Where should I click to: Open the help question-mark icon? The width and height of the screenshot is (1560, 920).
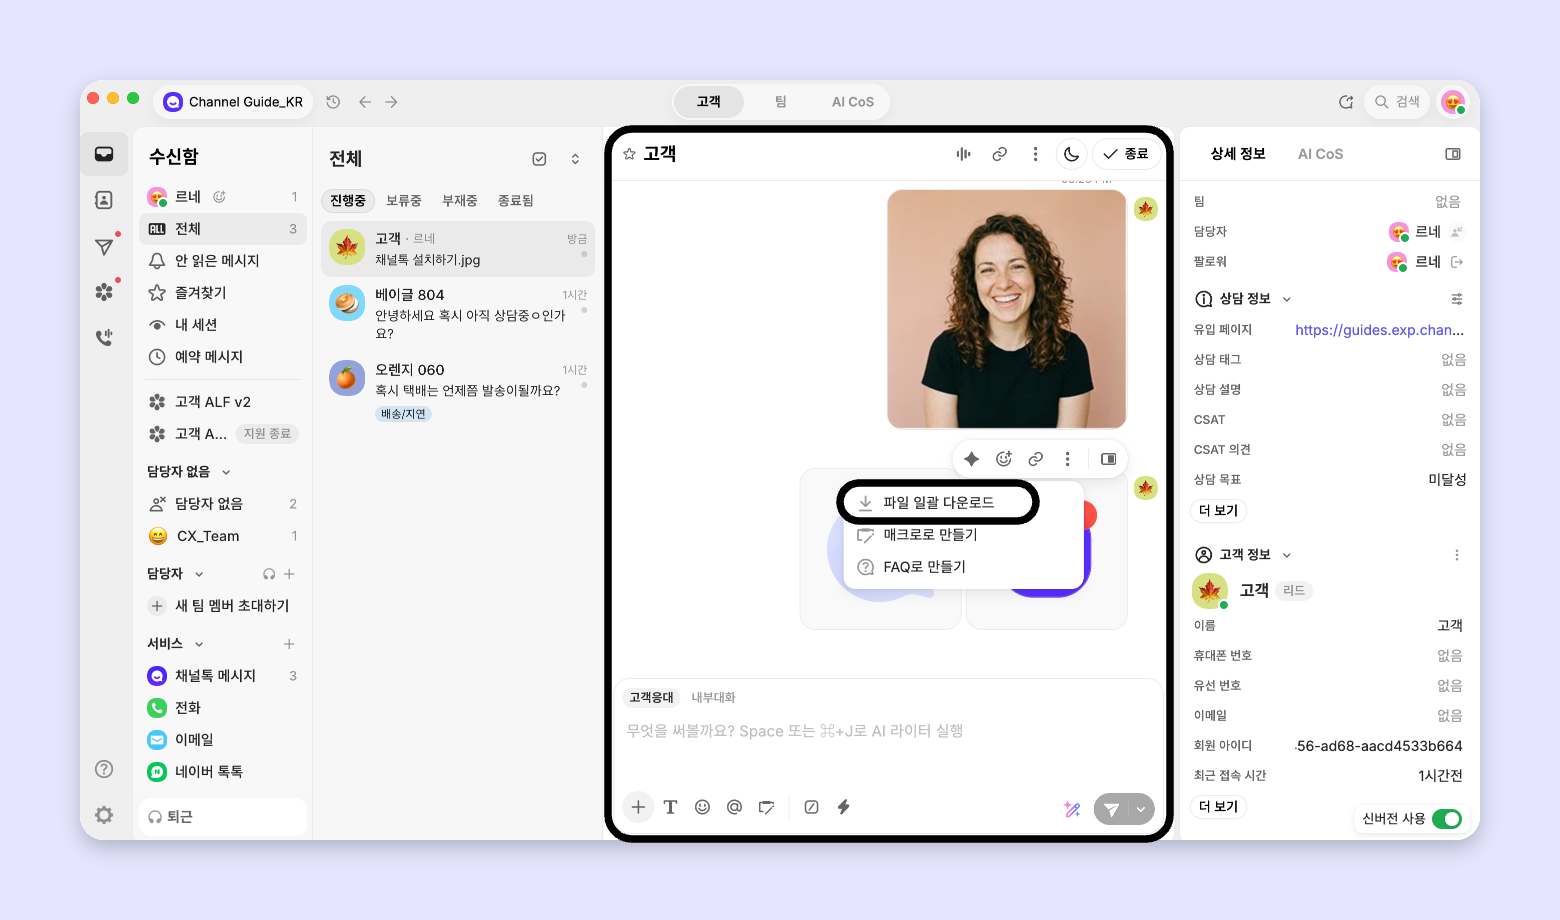104,769
